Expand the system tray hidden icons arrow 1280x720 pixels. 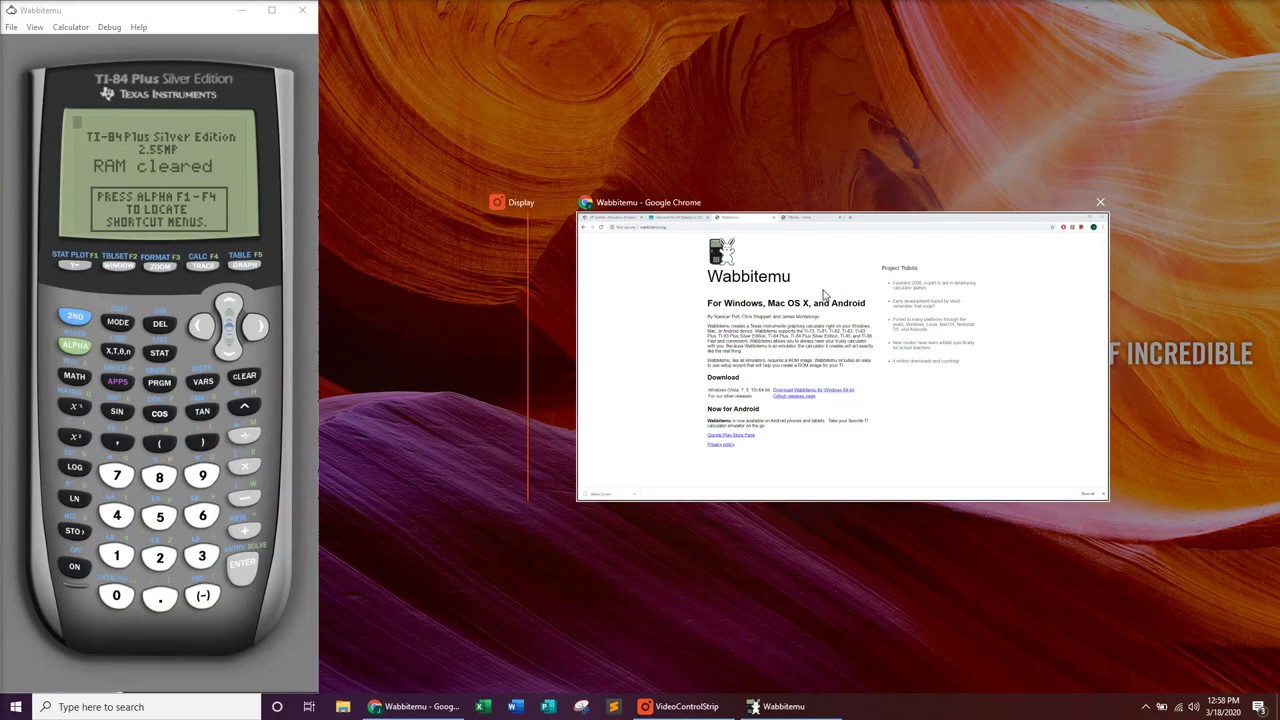coord(1146,707)
